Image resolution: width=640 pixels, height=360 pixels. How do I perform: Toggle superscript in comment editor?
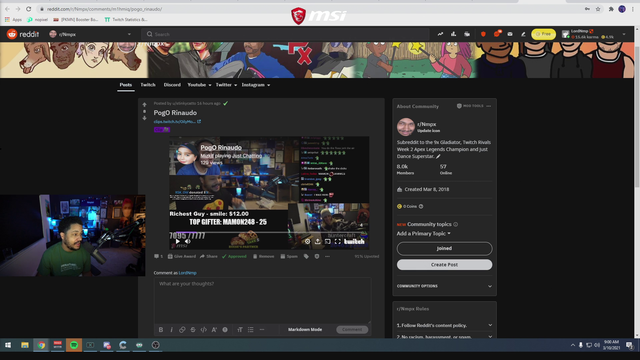pyautogui.click(x=214, y=329)
